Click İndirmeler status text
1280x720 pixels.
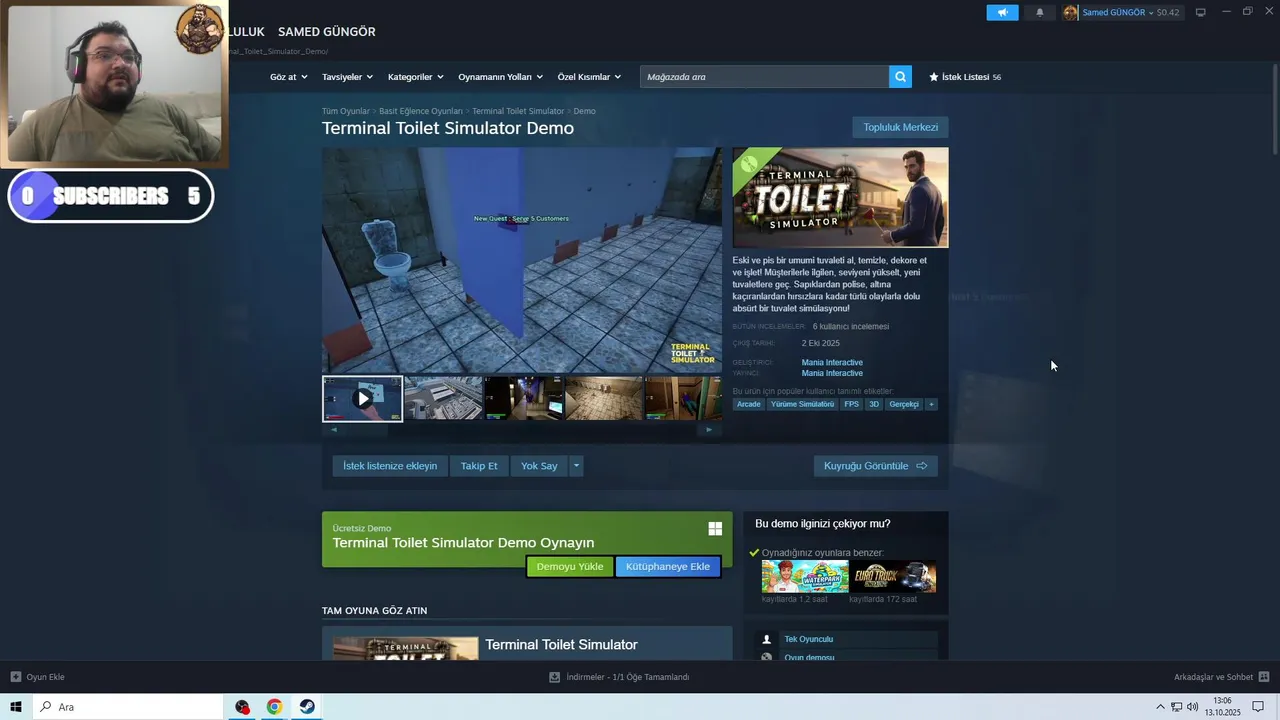(627, 677)
